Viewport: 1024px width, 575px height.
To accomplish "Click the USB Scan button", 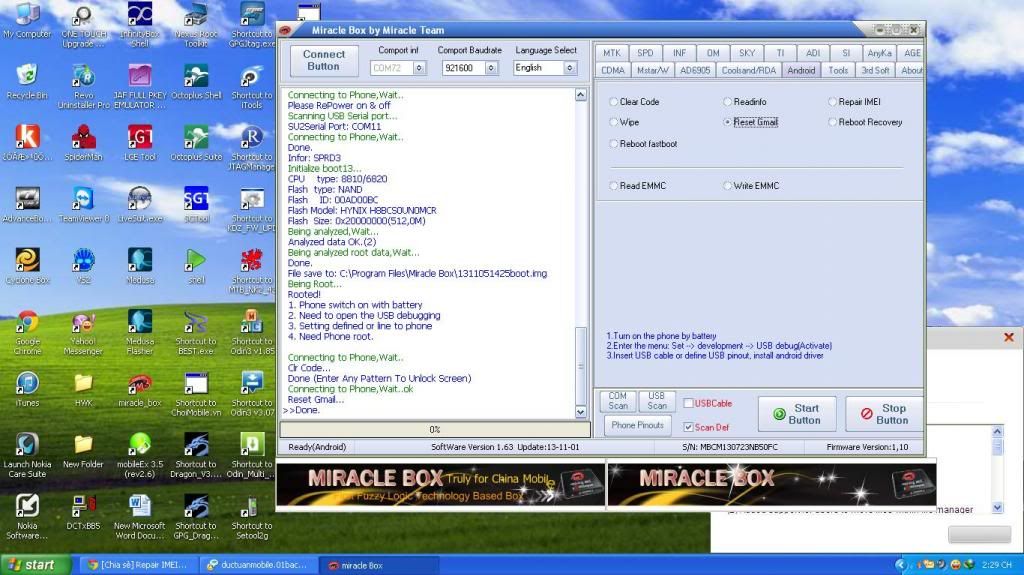I will click(x=656, y=401).
